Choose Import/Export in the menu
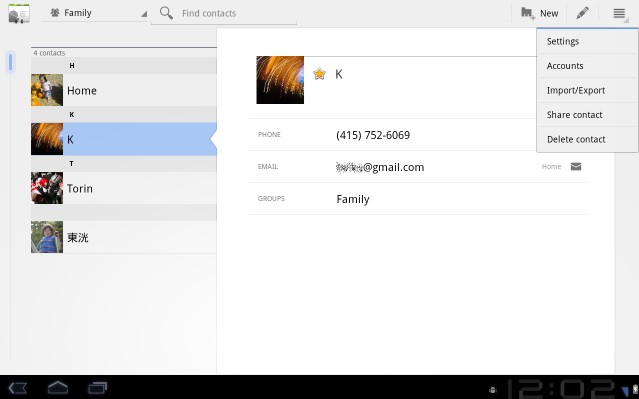The height and width of the screenshot is (399, 639). click(x=587, y=90)
